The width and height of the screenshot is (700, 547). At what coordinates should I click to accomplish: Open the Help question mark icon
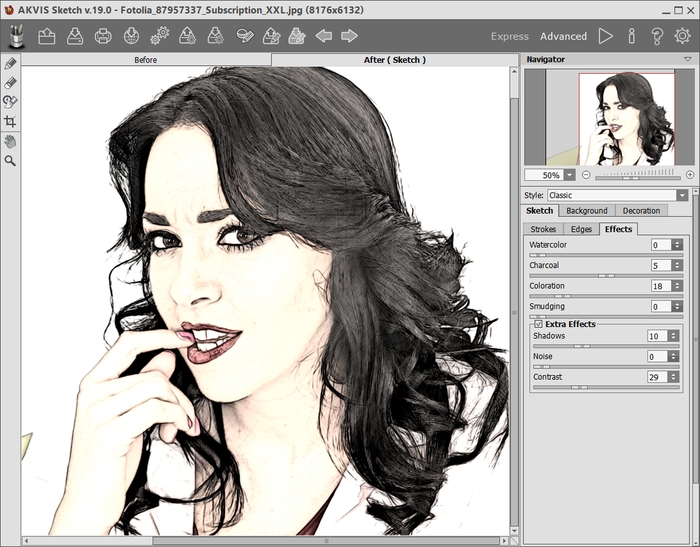point(657,36)
